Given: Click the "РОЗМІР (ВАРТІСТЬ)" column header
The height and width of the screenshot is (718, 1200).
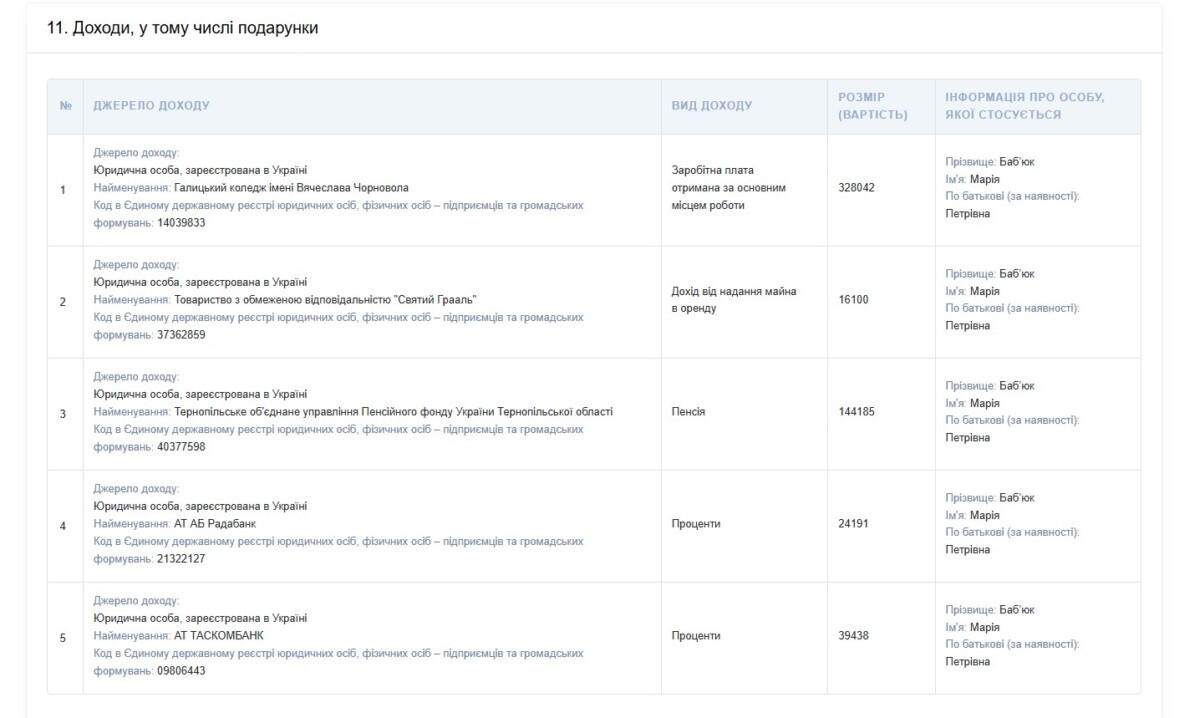Looking at the screenshot, I should coord(873,106).
